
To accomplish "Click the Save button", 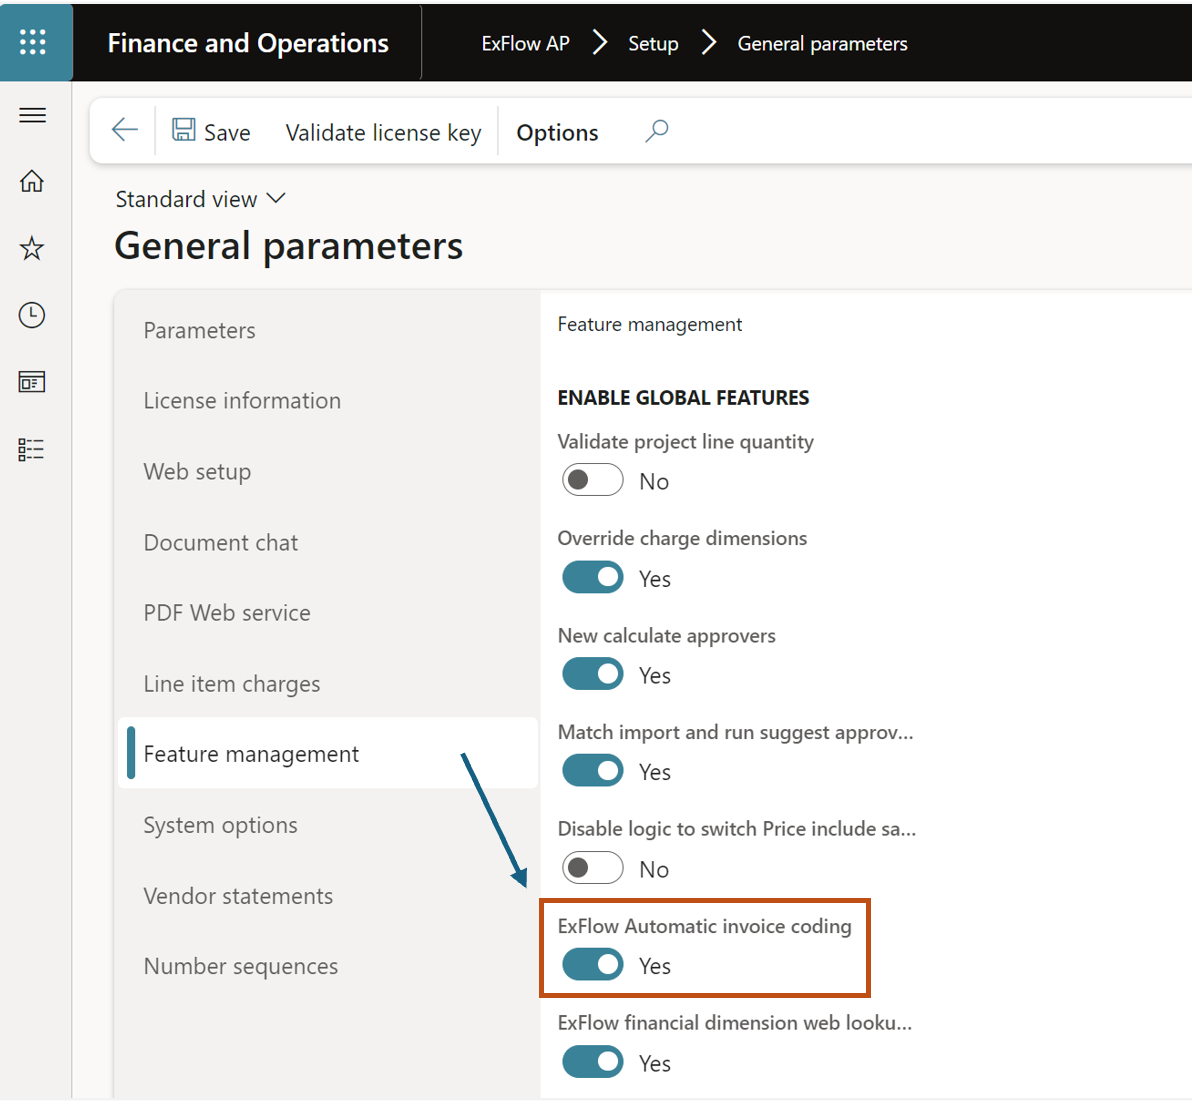I will point(211,131).
